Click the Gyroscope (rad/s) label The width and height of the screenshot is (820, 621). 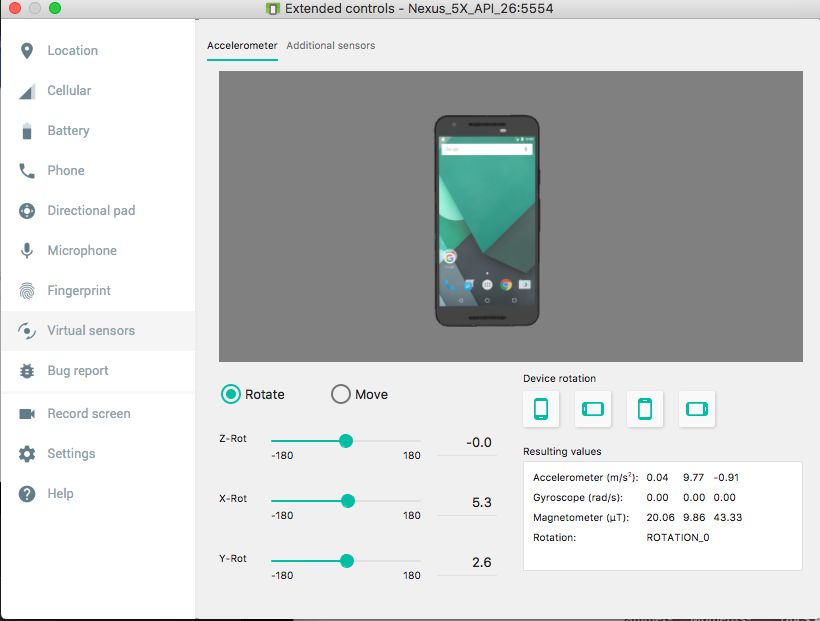pyautogui.click(x=578, y=498)
